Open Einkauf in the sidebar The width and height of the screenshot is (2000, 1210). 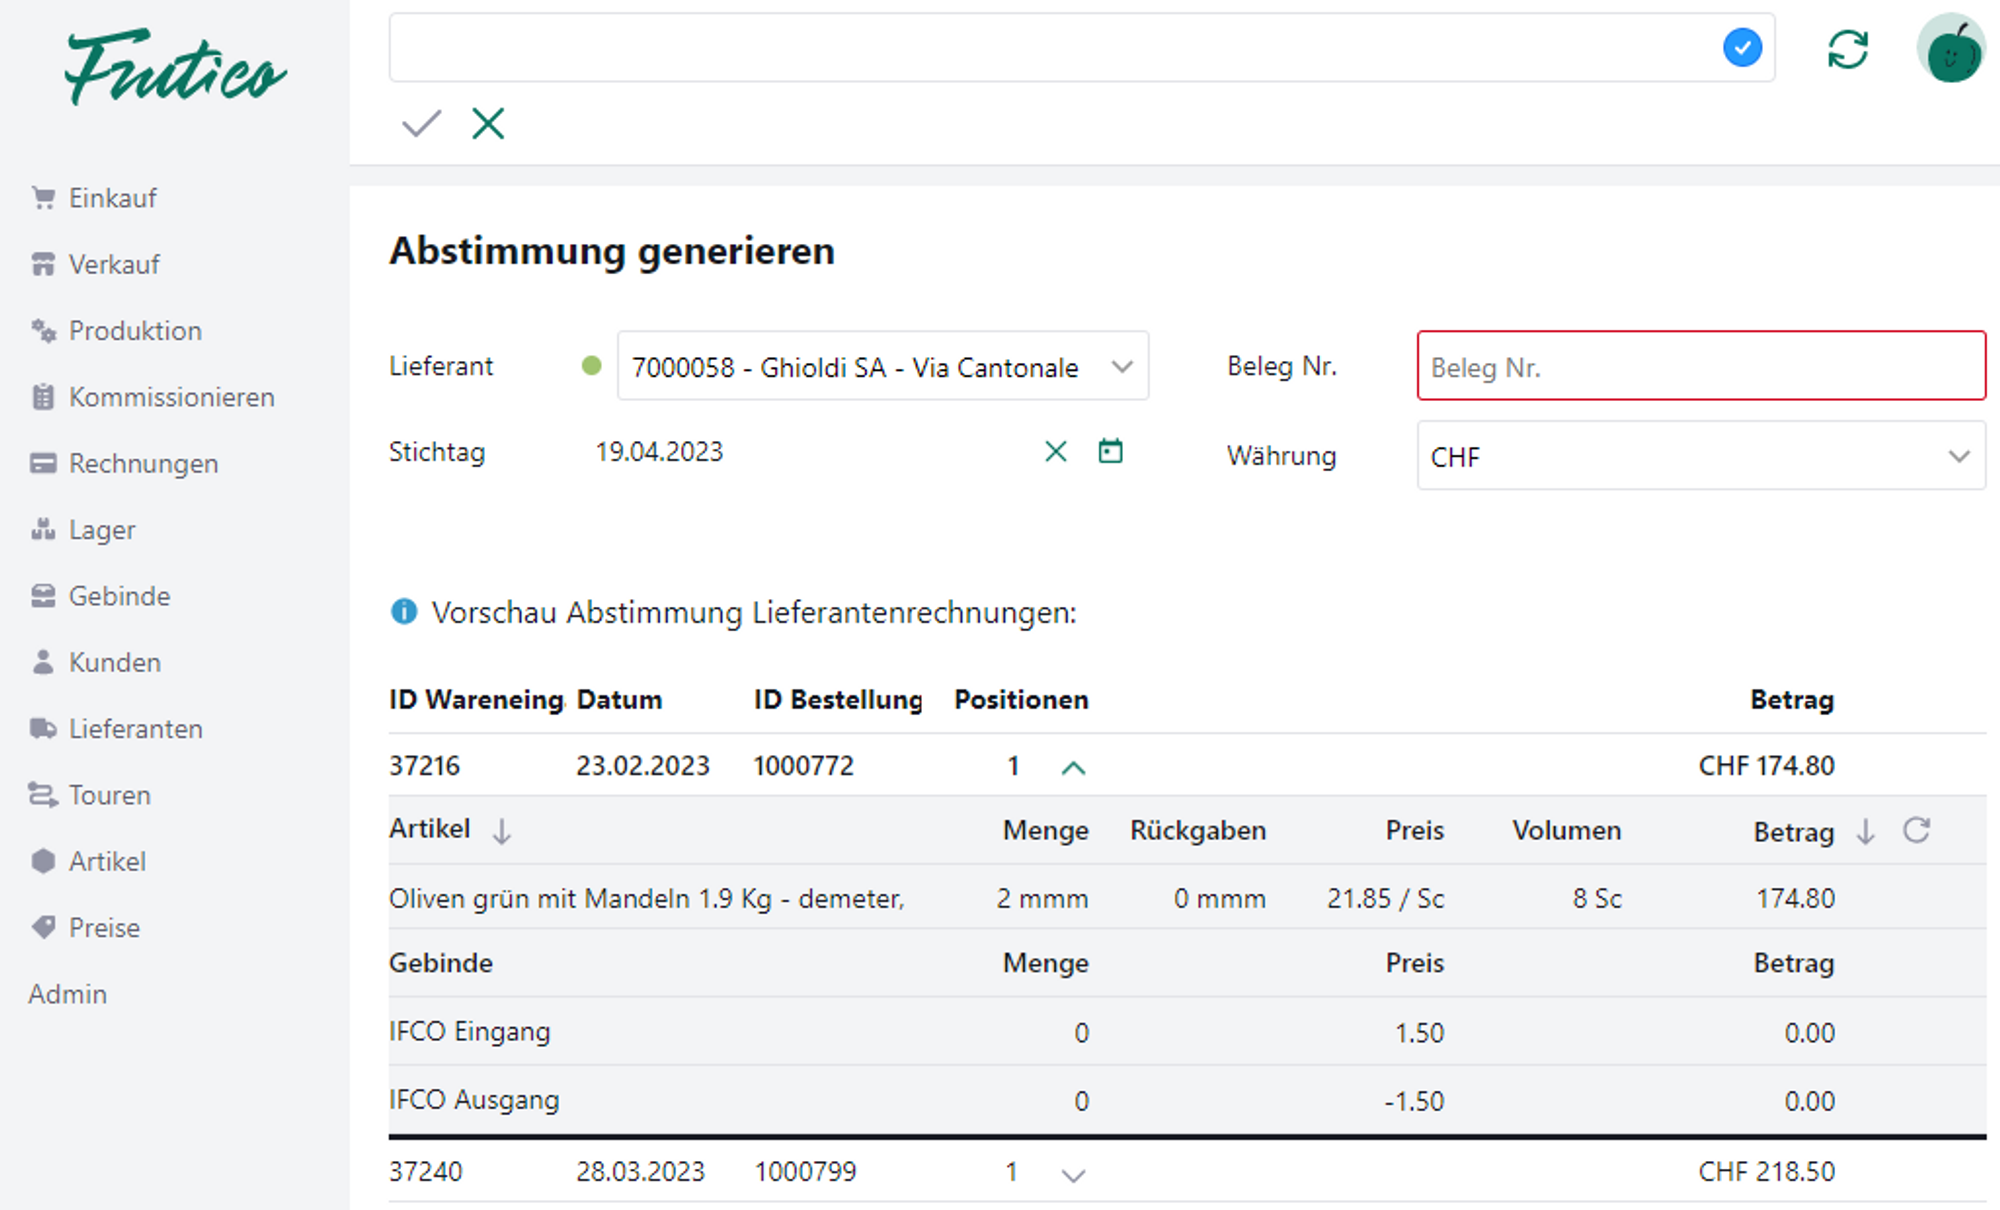[x=112, y=198]
